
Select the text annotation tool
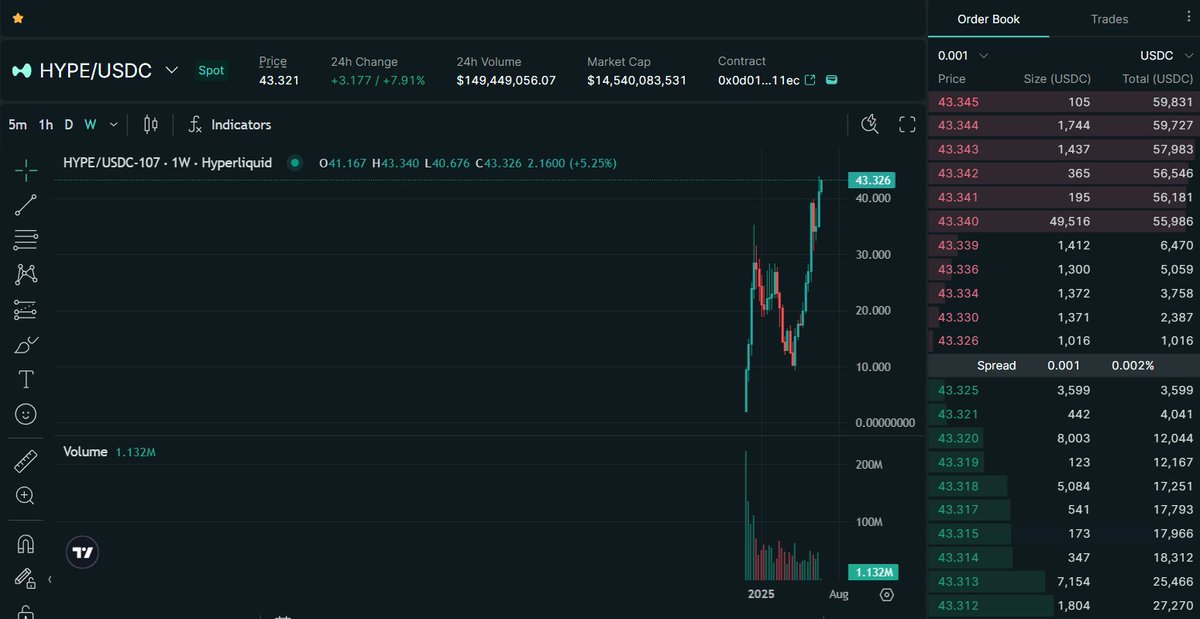25,379
